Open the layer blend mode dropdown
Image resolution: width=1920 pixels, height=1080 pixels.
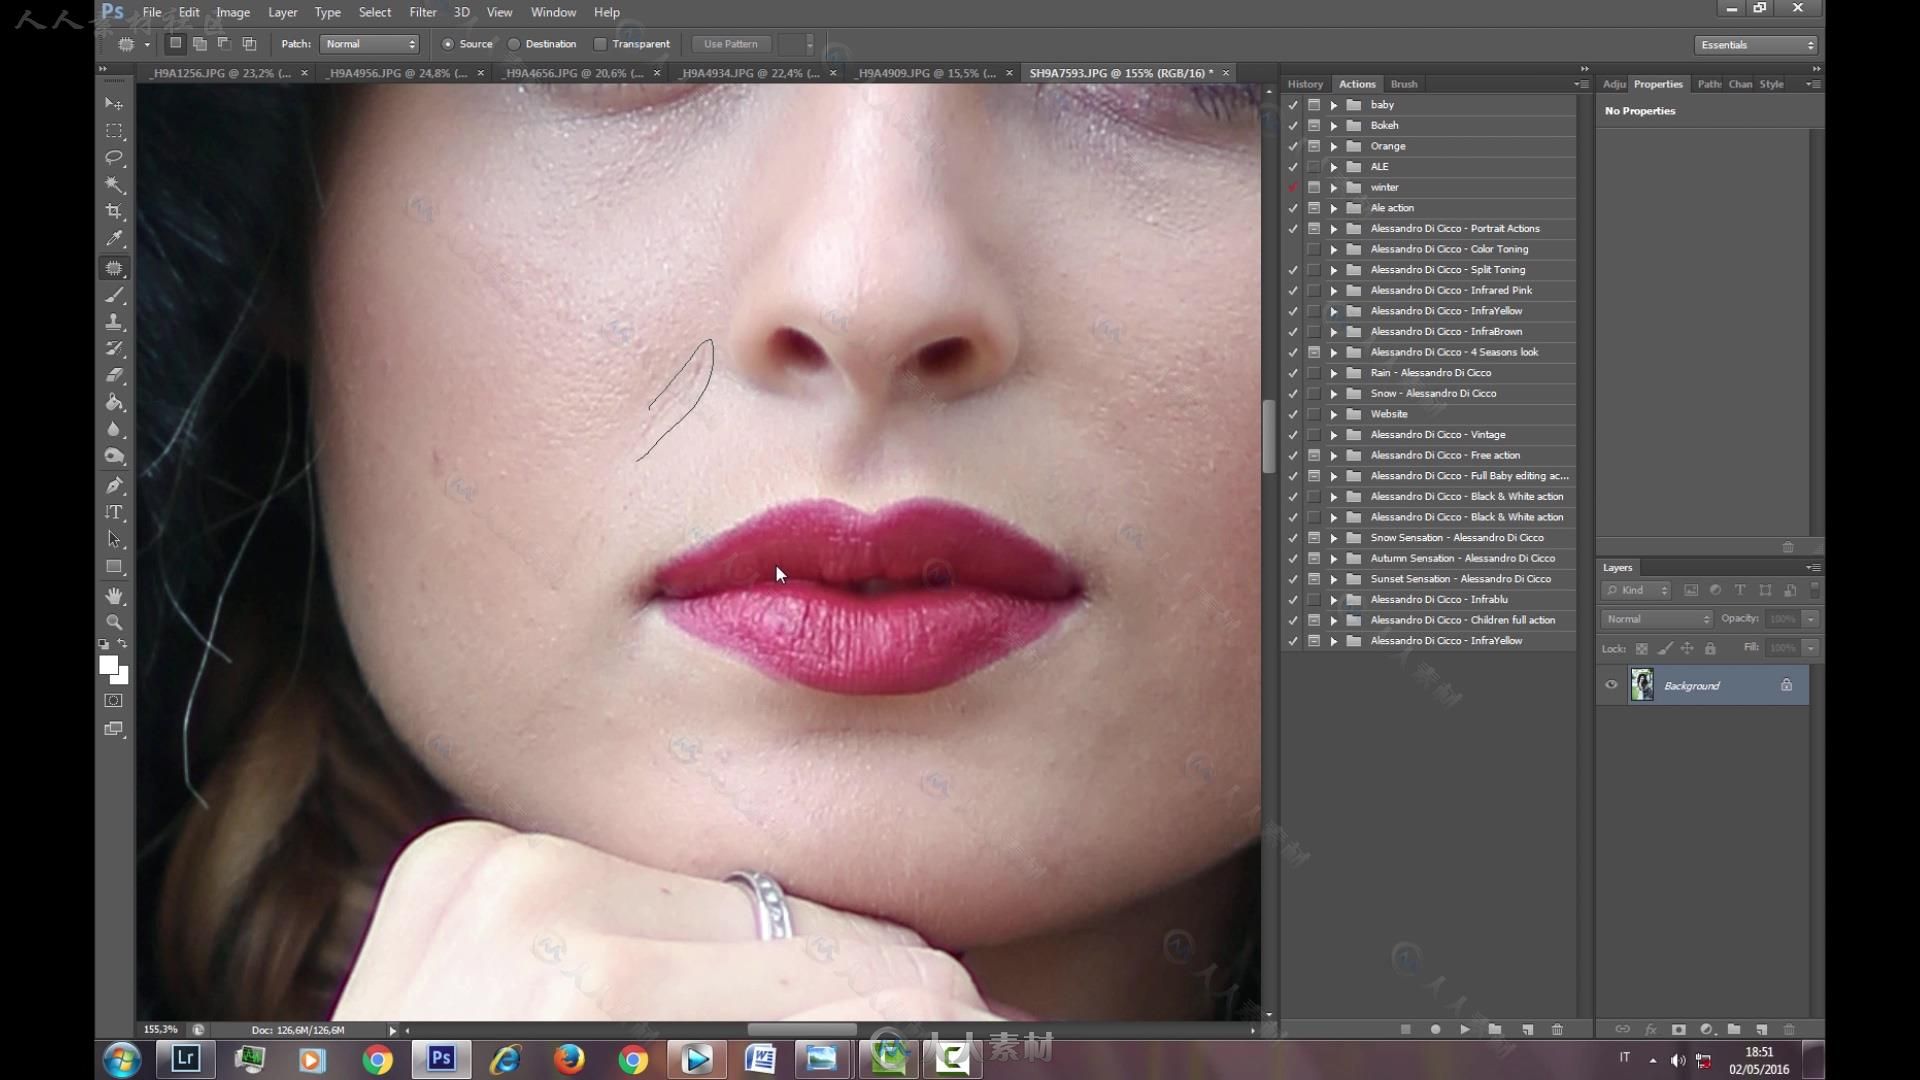point(1656,619)
